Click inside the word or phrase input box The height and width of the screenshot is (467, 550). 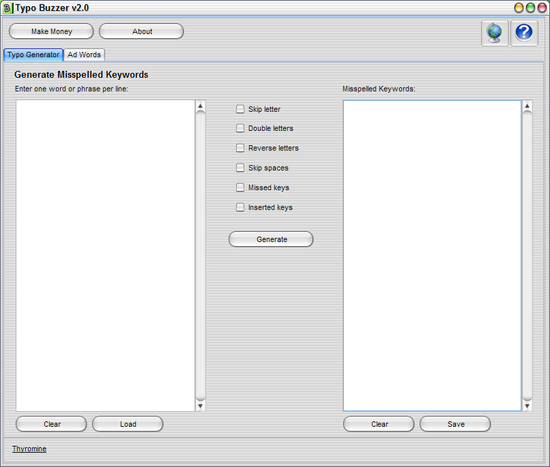tap(105, 255)
